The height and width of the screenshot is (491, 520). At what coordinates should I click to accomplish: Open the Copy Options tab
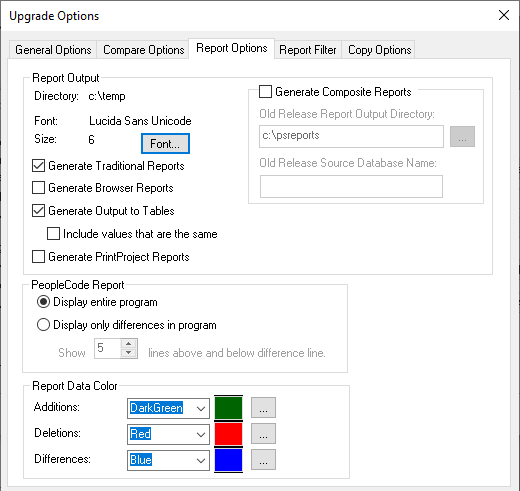pyautogui.click(x=379, y=50)
